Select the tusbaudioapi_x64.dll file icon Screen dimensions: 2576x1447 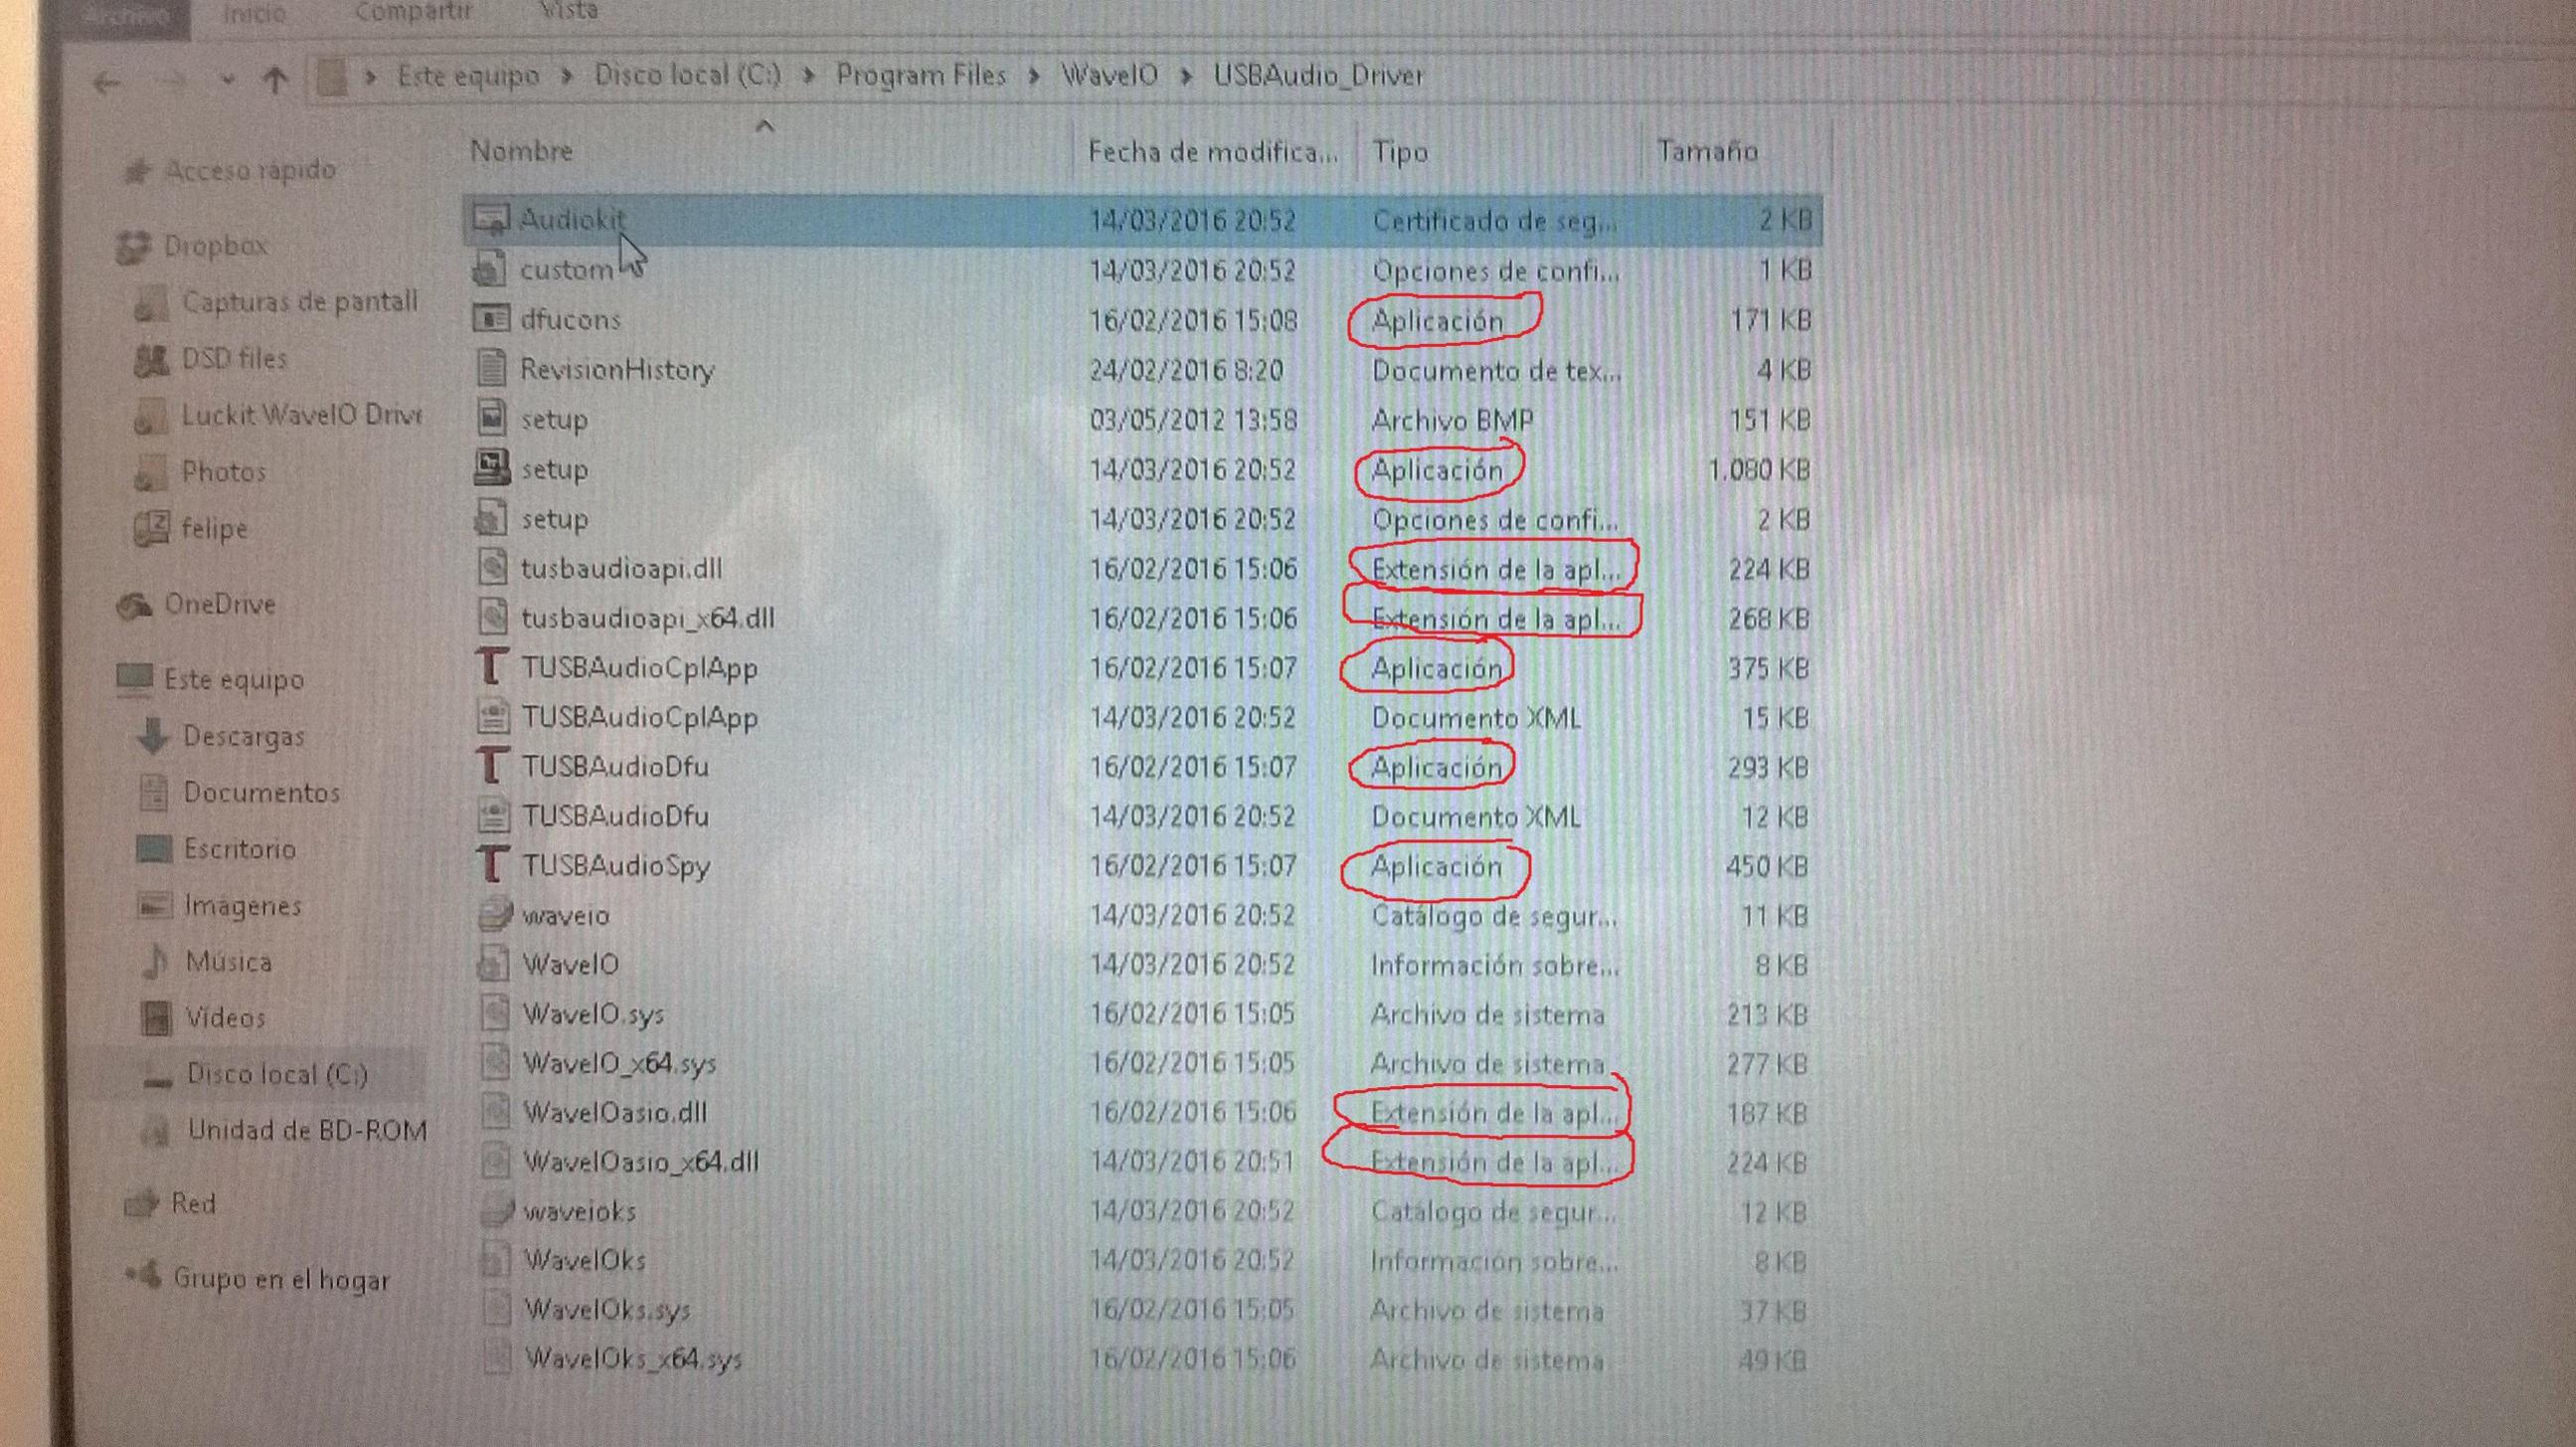[x=492, y=617]
